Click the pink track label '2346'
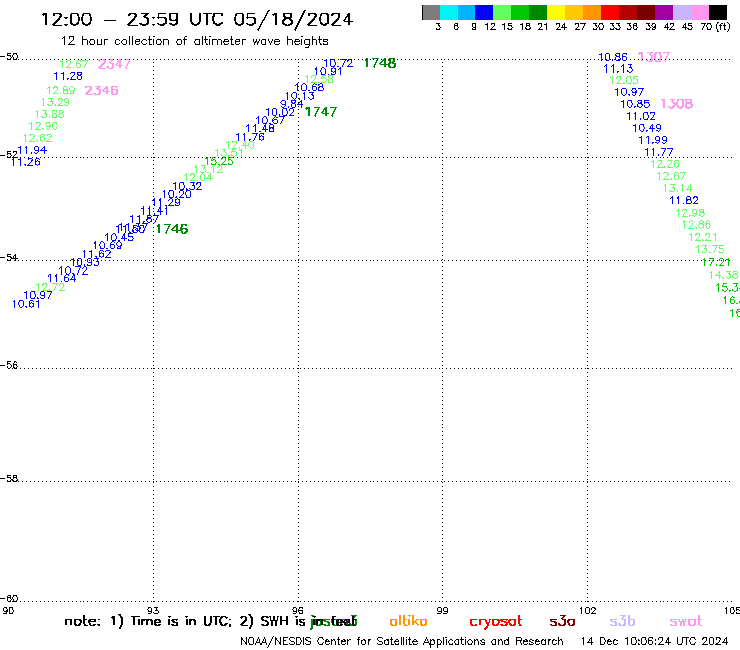The image size is (740, 650). (x=101, y=90)
